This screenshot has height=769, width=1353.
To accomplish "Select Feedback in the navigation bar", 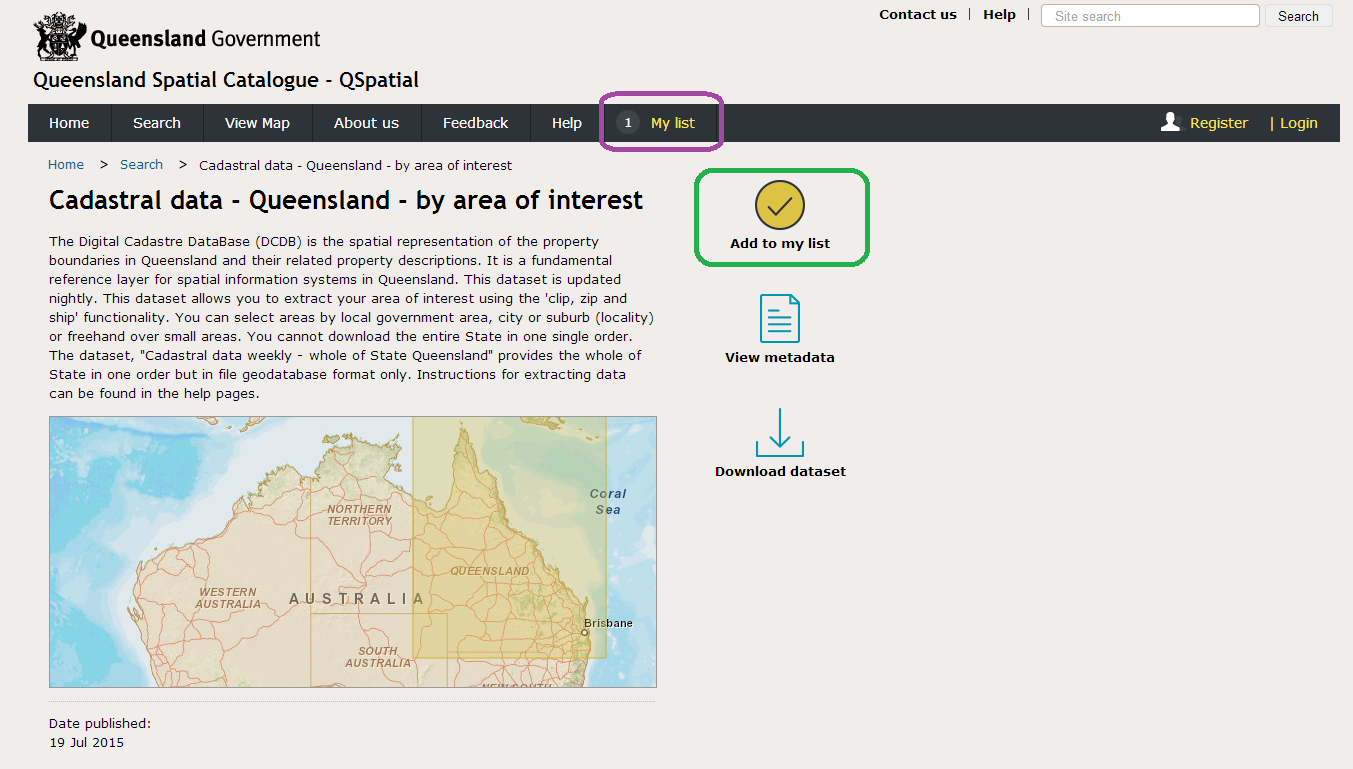I will click(x=476, y=123).
